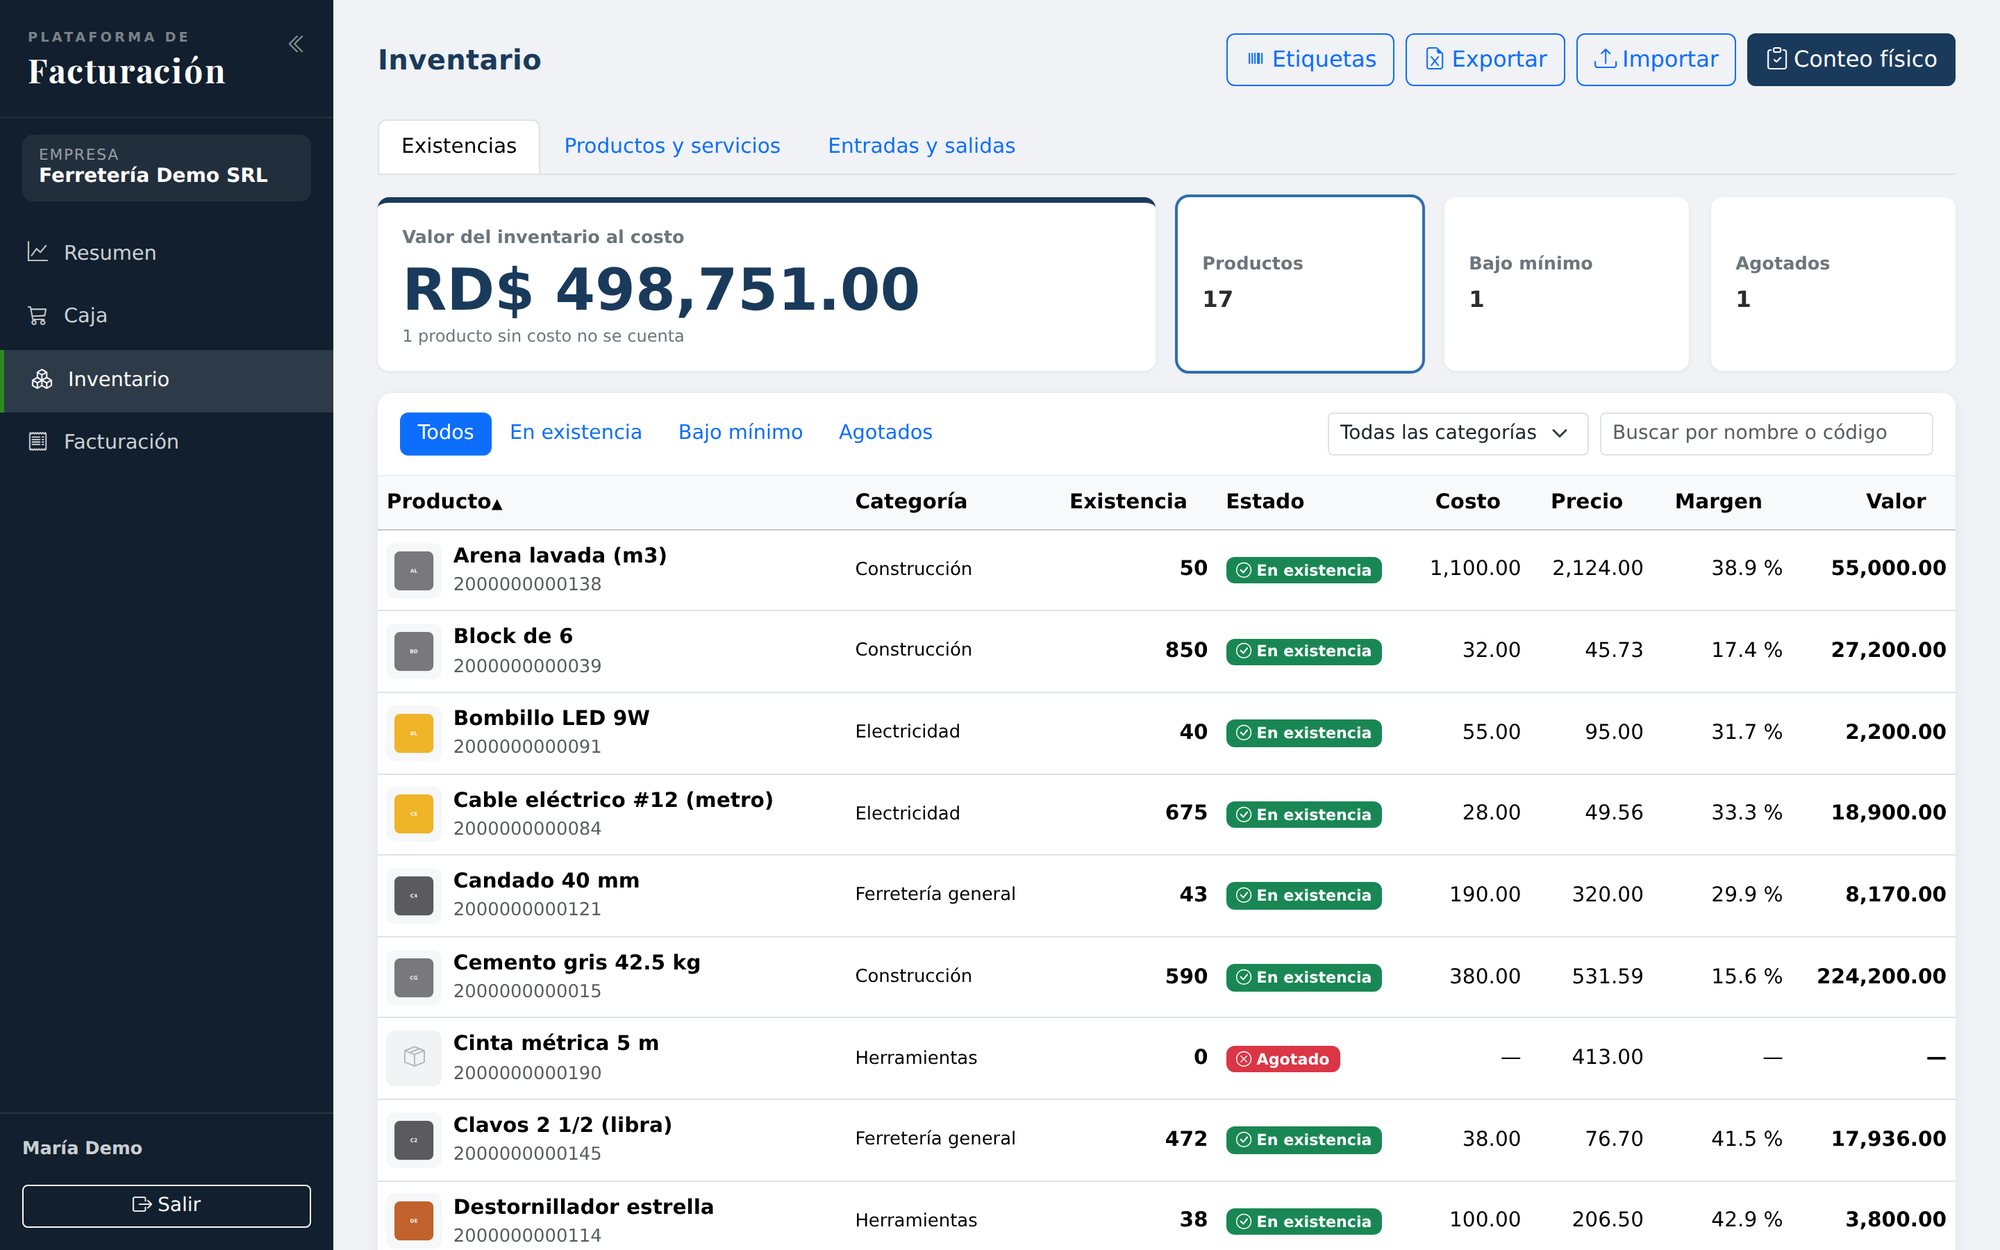Click Destornillador estrella orange thumbnail
Viewport: 2000px width, 1250px height.
pyautogui.click(x=414, y=1221)
